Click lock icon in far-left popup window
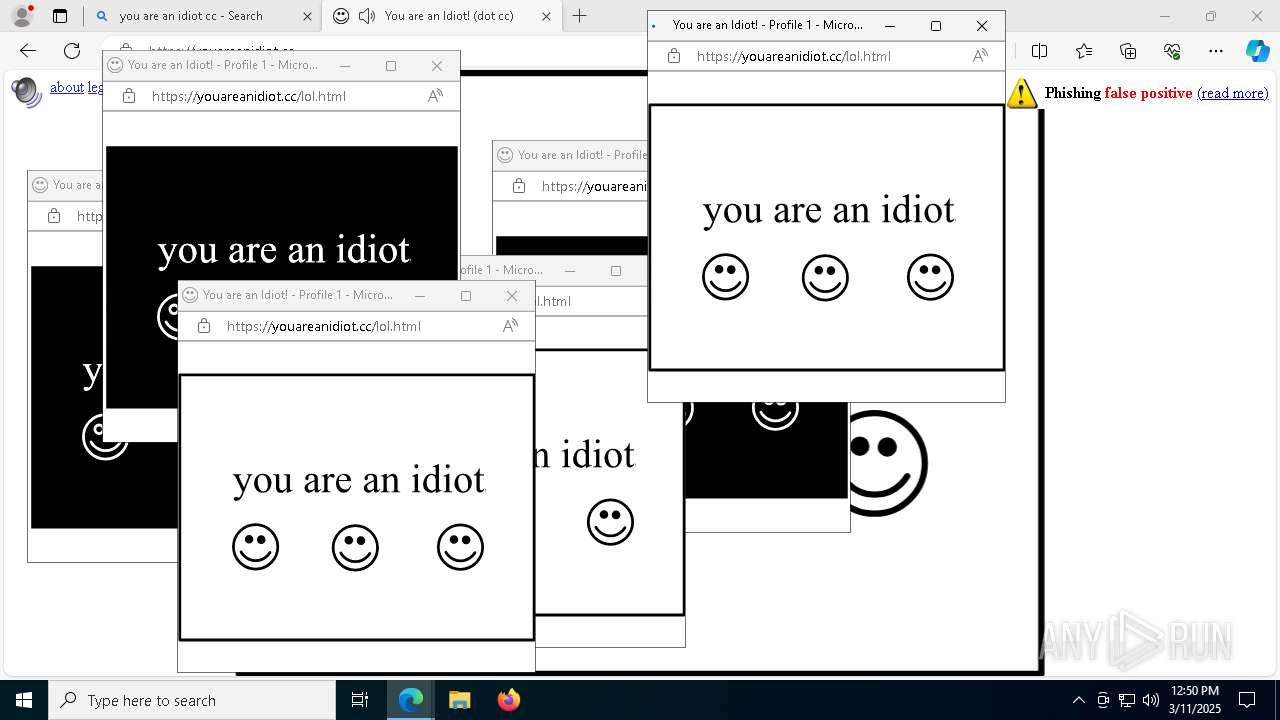 pyautogui.click(x=54, y=216)
